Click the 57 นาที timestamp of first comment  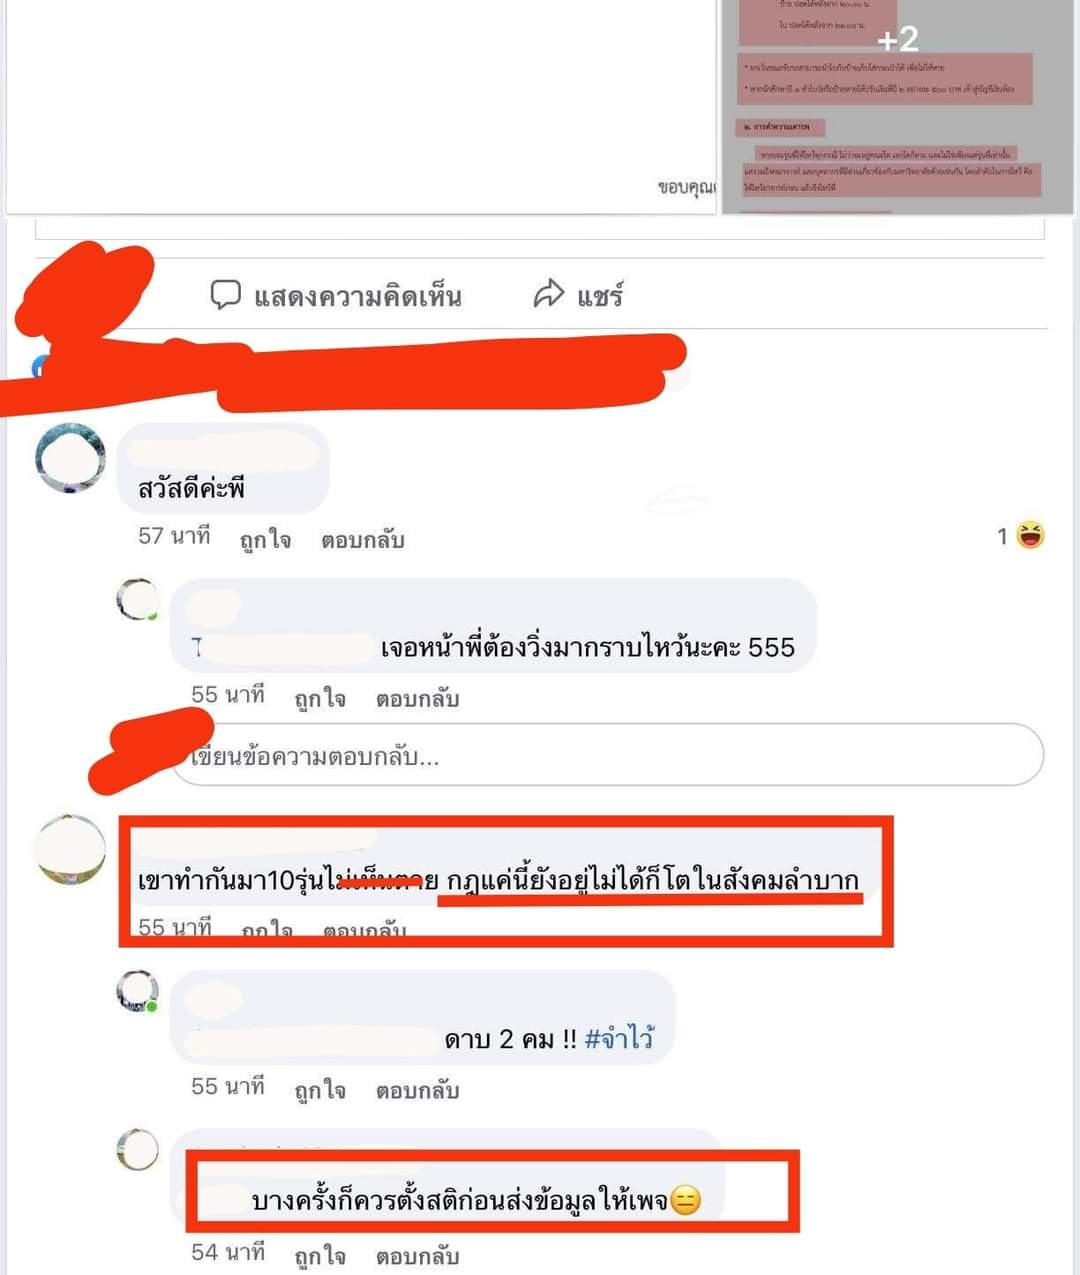click(x=174, y=537)
